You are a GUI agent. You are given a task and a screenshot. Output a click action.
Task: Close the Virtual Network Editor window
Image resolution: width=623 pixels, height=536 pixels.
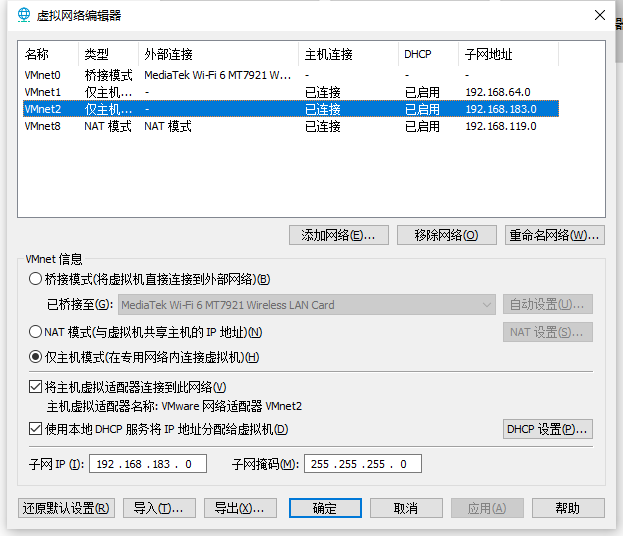(x=600, y=15)
